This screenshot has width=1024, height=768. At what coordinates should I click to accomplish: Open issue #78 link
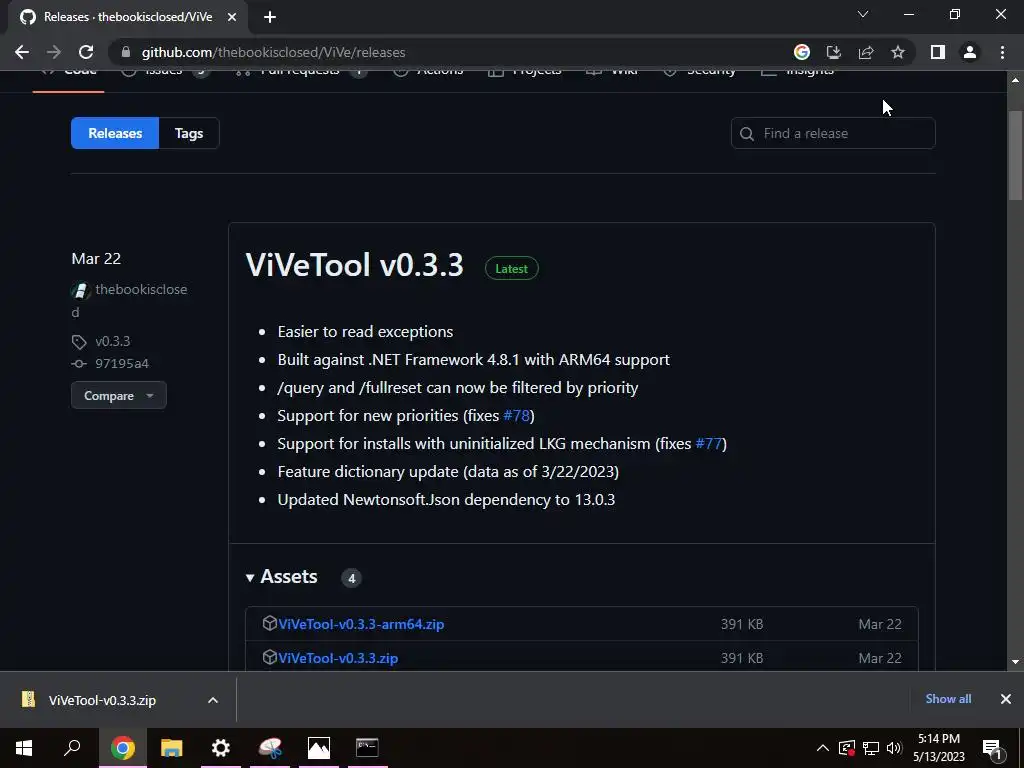pos(517,415)
